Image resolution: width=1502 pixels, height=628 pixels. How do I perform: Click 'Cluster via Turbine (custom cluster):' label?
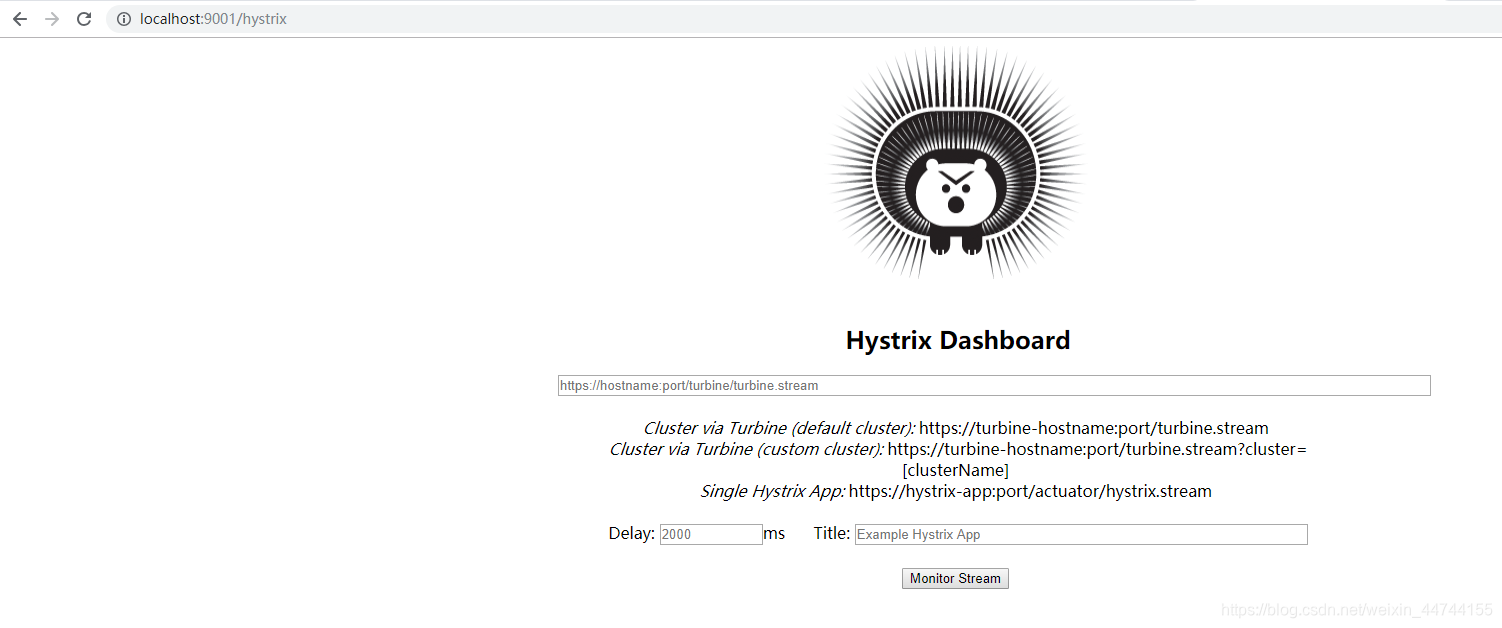click(746, 449)
